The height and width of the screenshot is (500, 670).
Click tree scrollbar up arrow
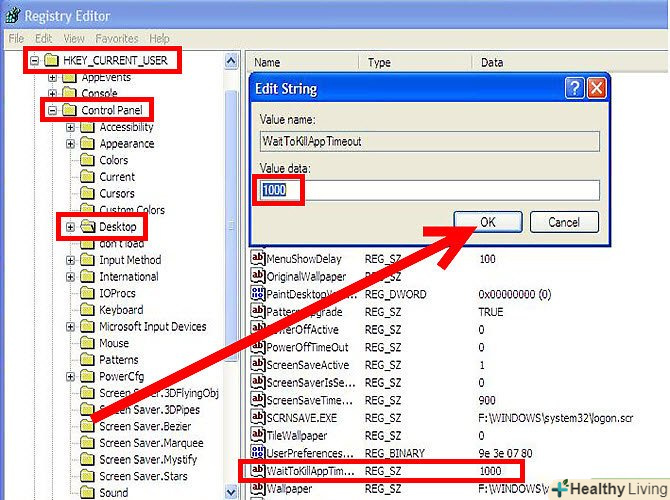[231, 61]
